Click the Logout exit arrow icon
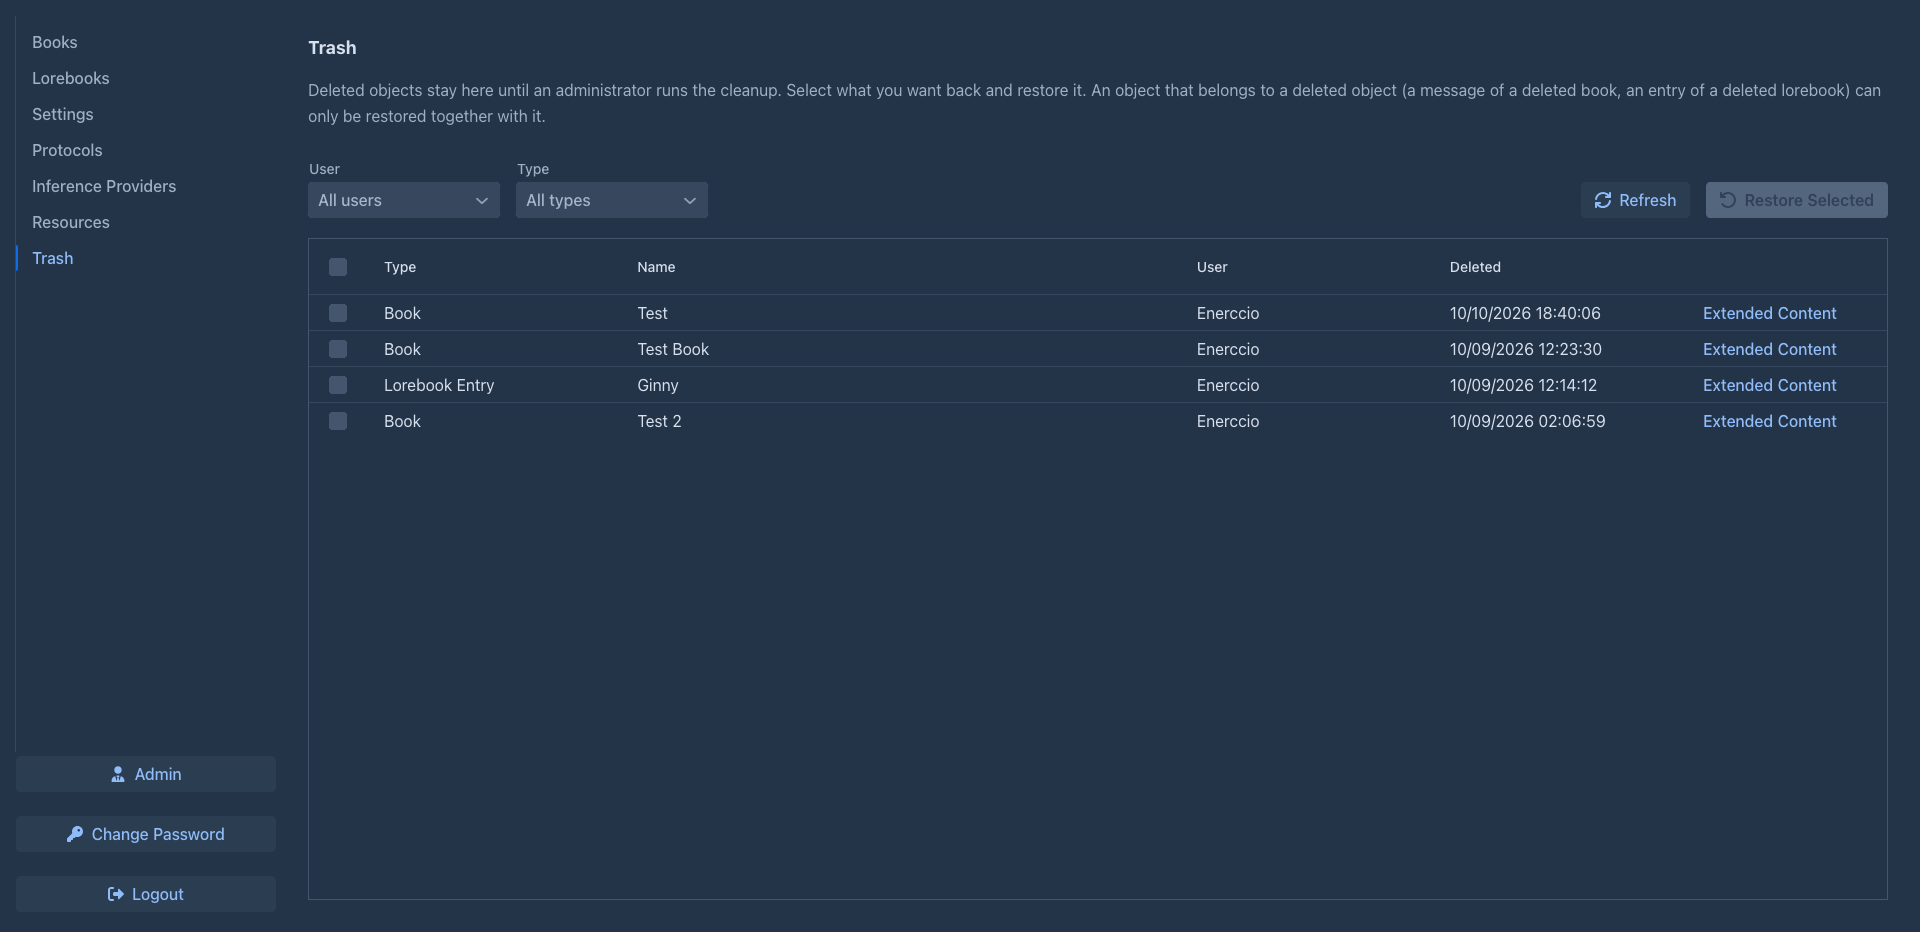This screenshot has height=932, width=1920. 116,894
